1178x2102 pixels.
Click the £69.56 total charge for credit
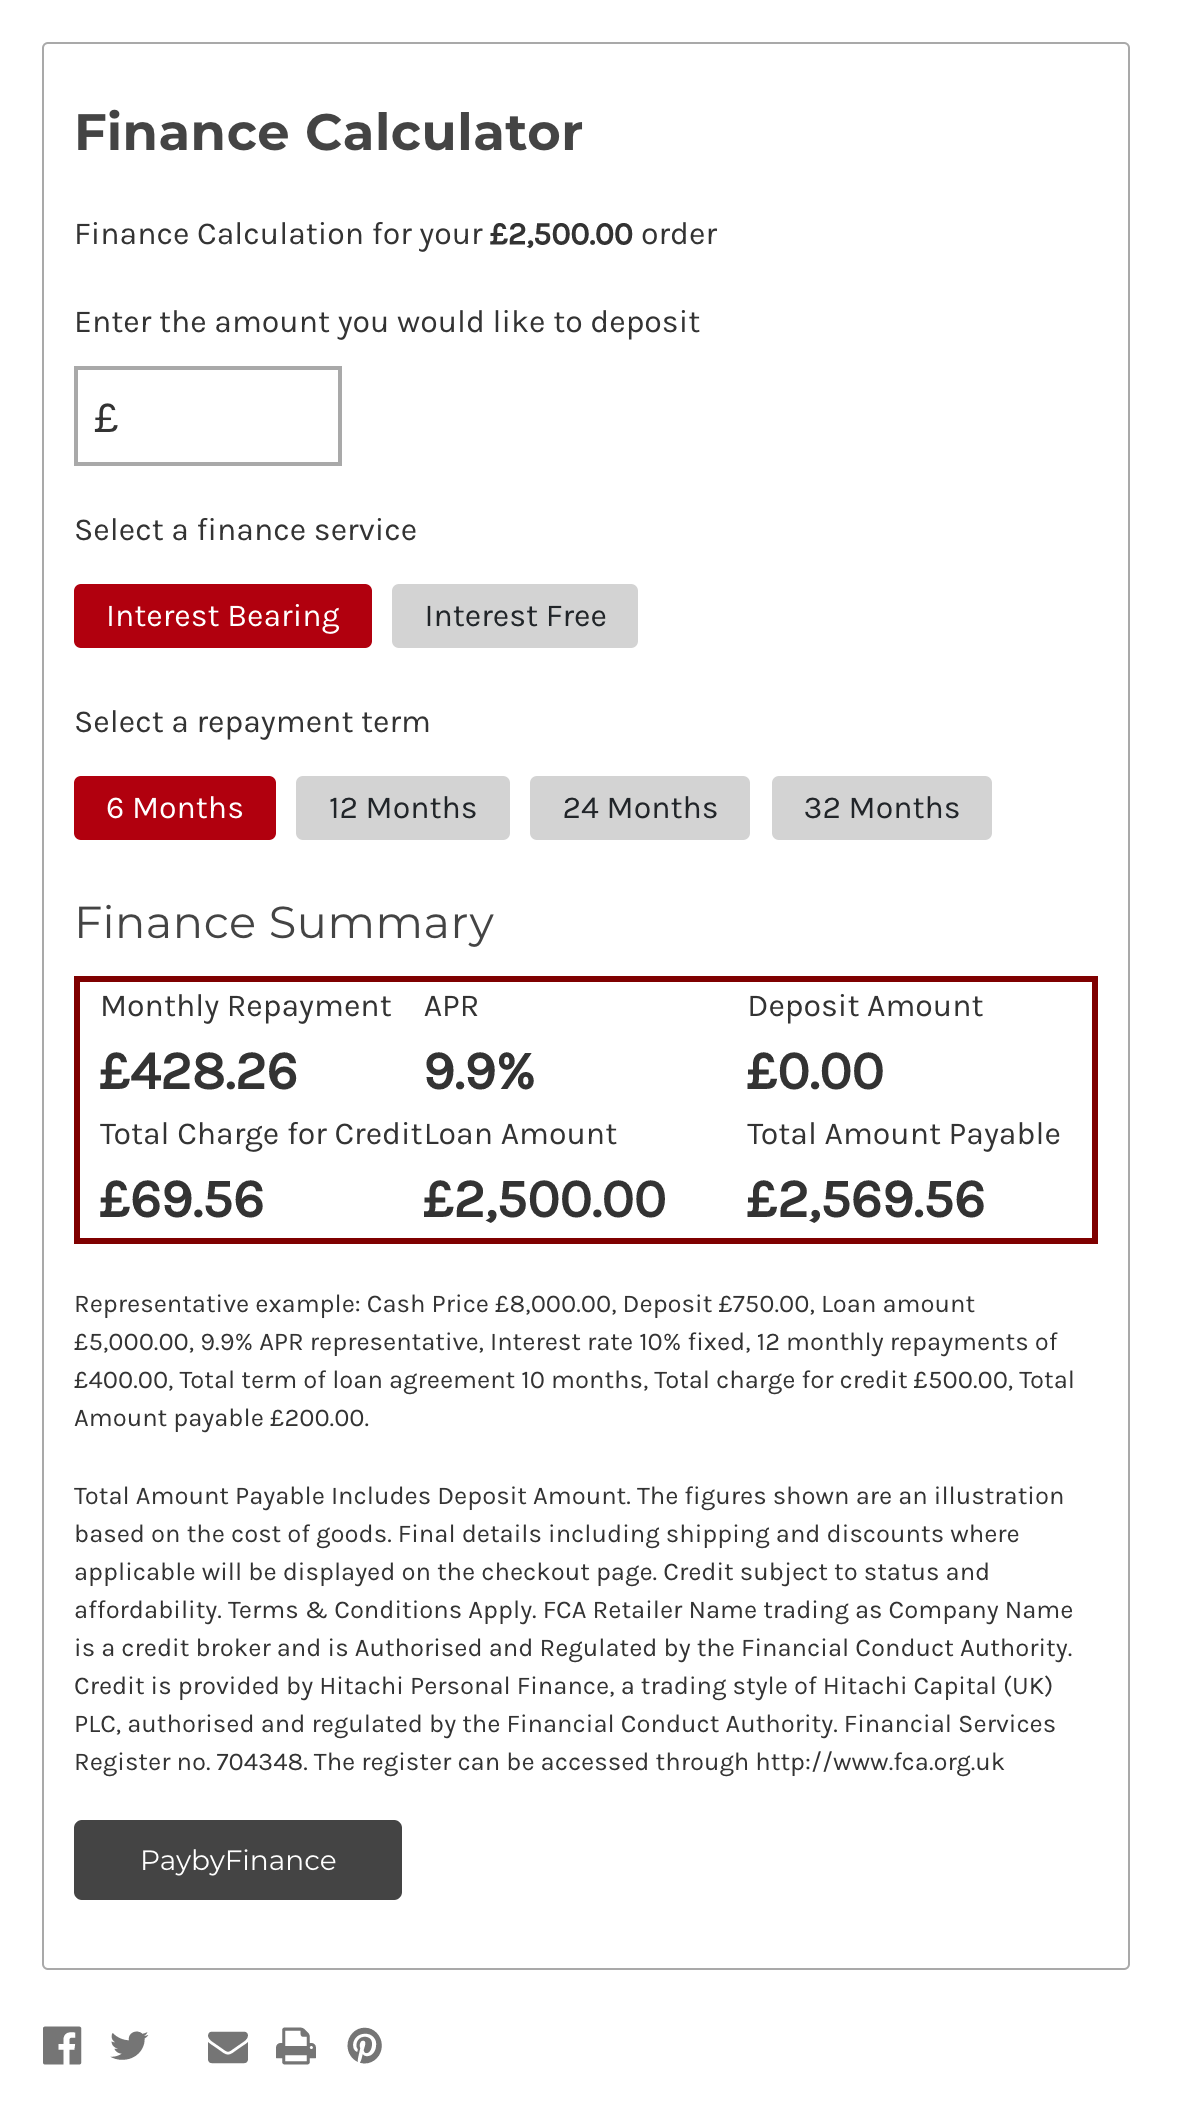pos(182,1199)
